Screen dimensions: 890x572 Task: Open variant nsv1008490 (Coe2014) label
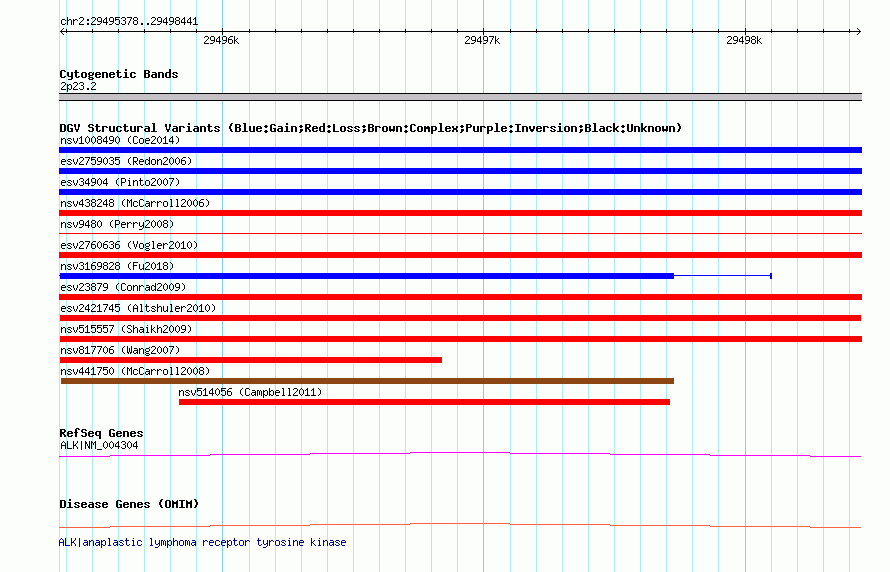coord(120,140)
